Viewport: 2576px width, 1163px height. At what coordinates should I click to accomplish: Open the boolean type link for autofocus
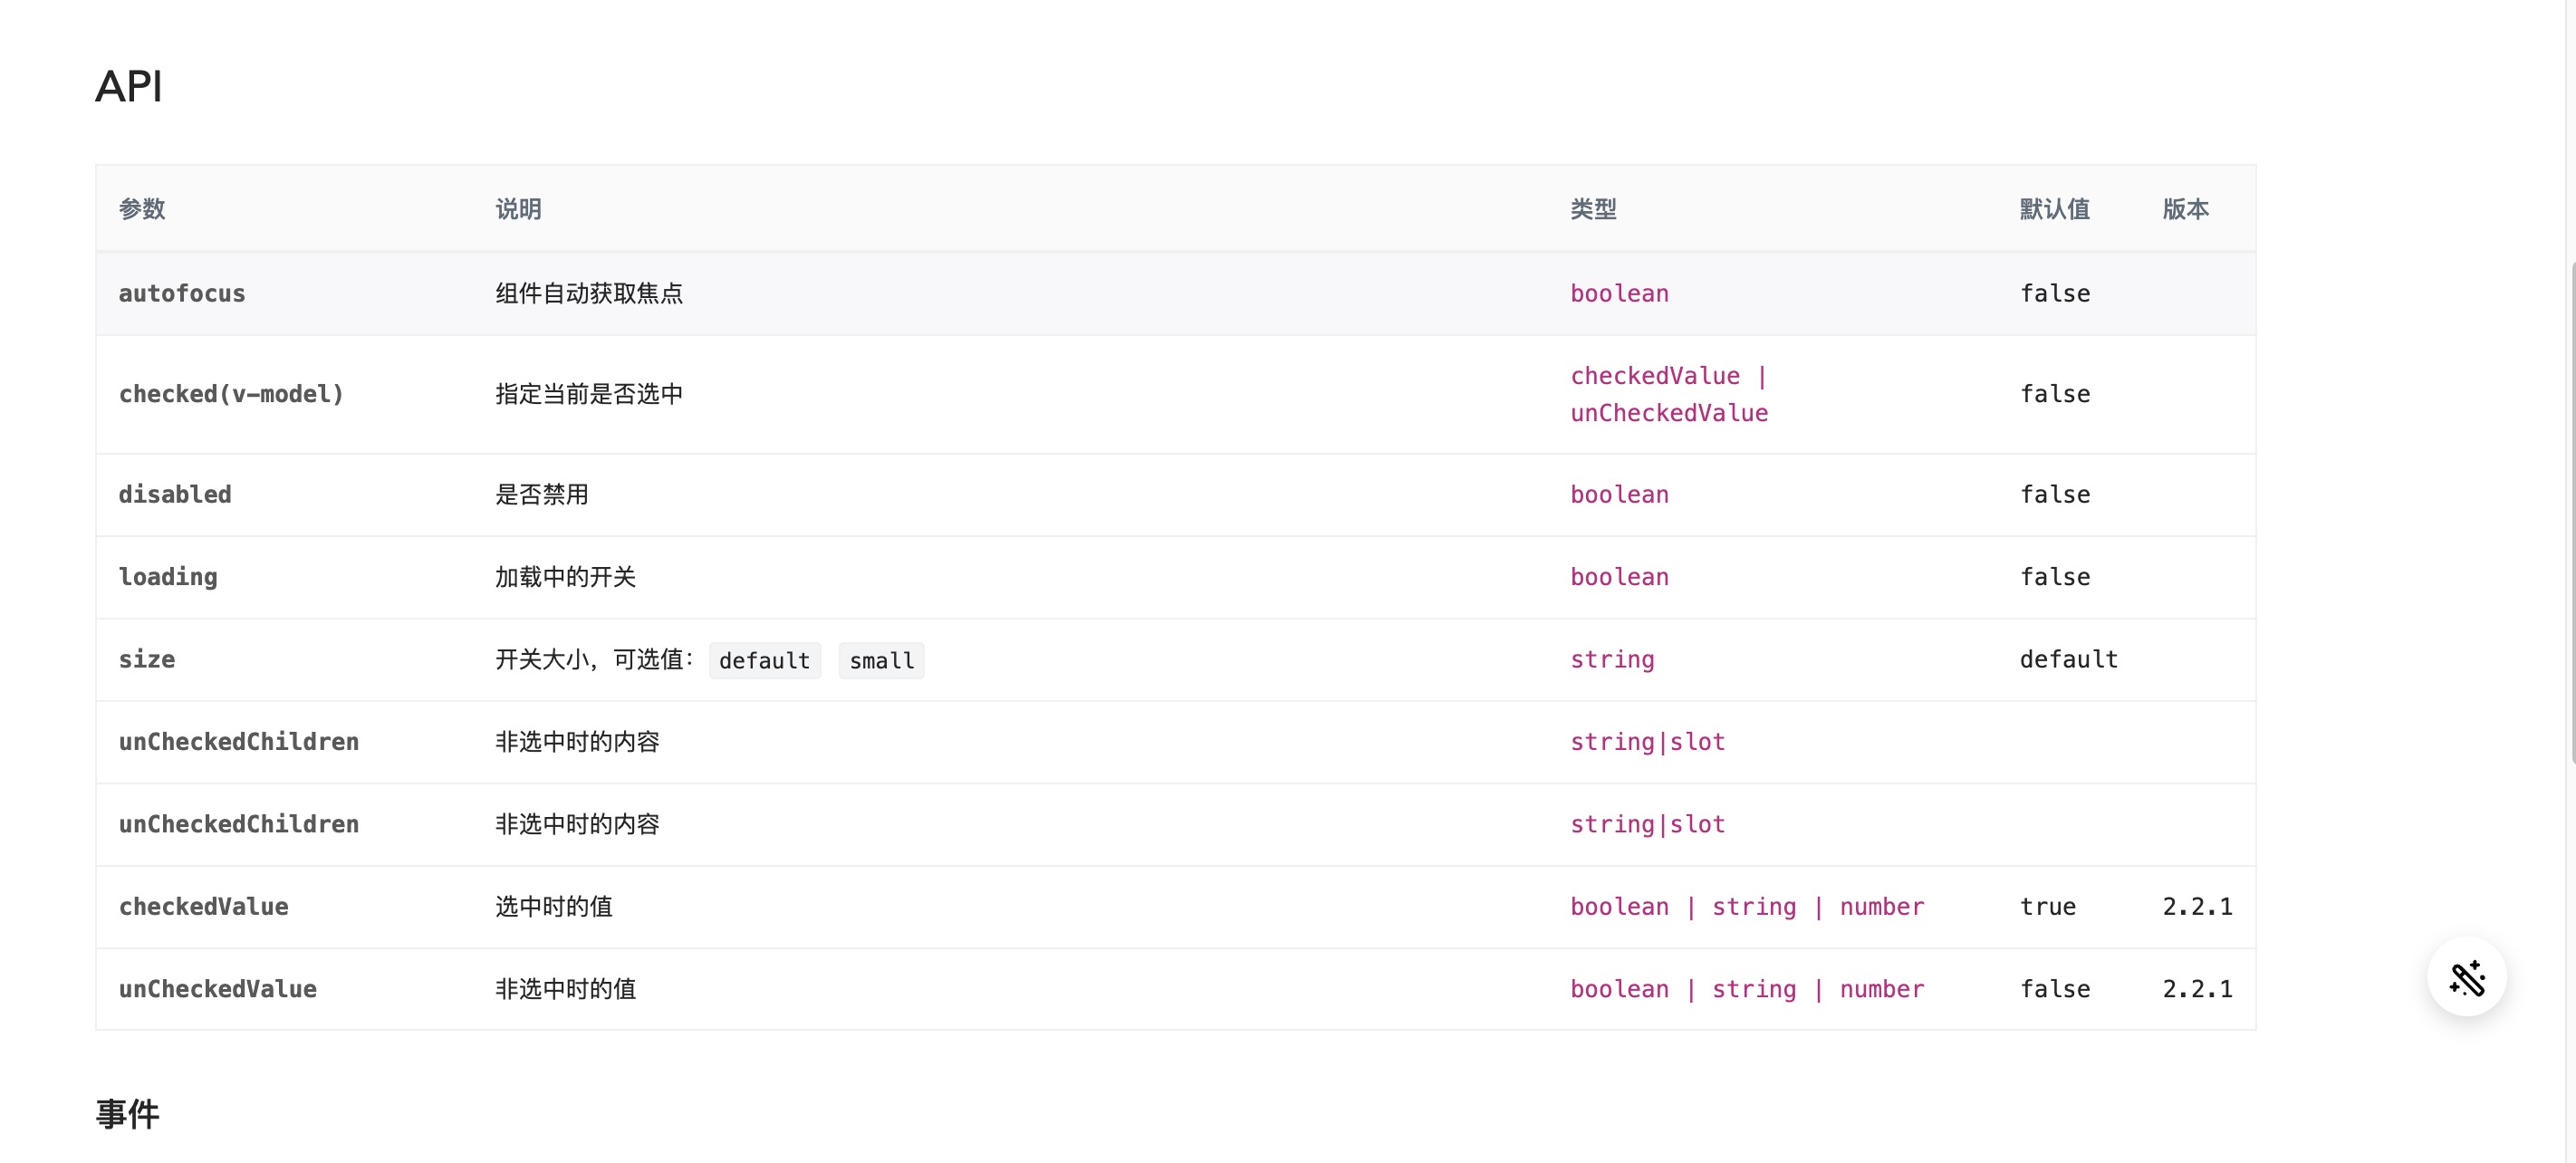[x=1618, y=293]
